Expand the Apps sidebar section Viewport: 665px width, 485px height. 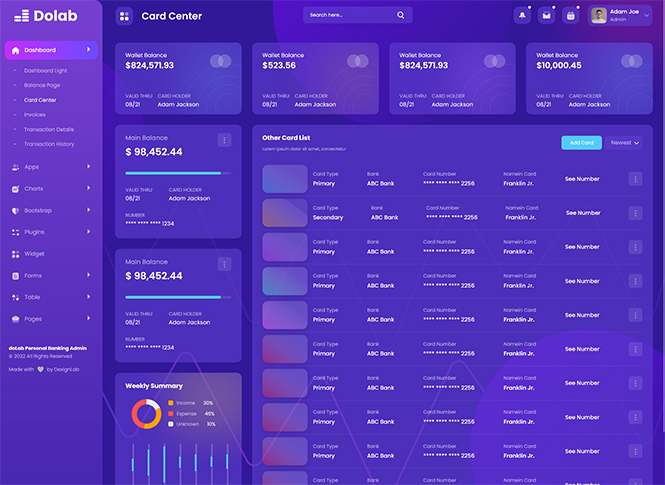pyautogui.click(x=32, y=167)
